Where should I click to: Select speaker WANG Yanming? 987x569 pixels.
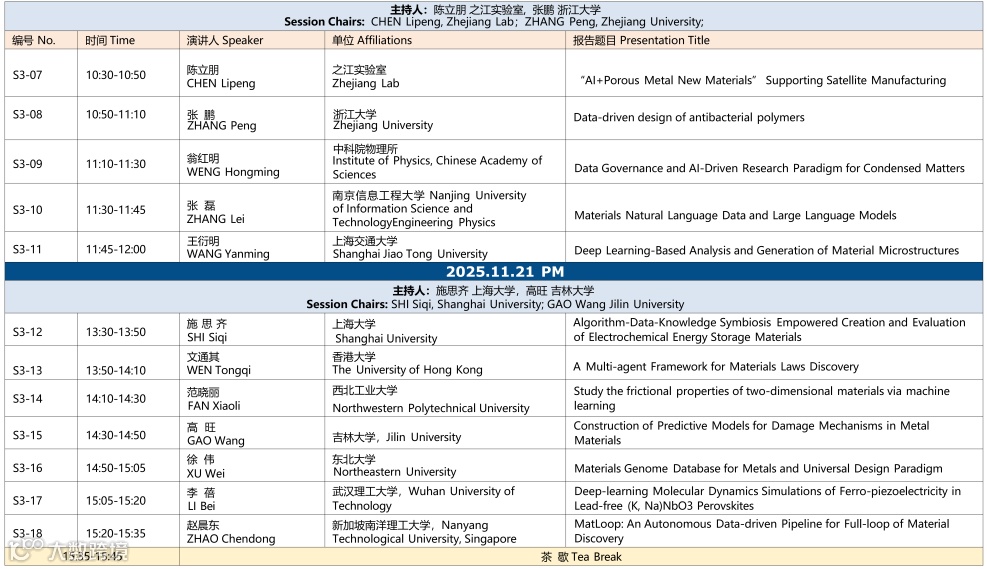pyautogui.click(x=228, y=248)
